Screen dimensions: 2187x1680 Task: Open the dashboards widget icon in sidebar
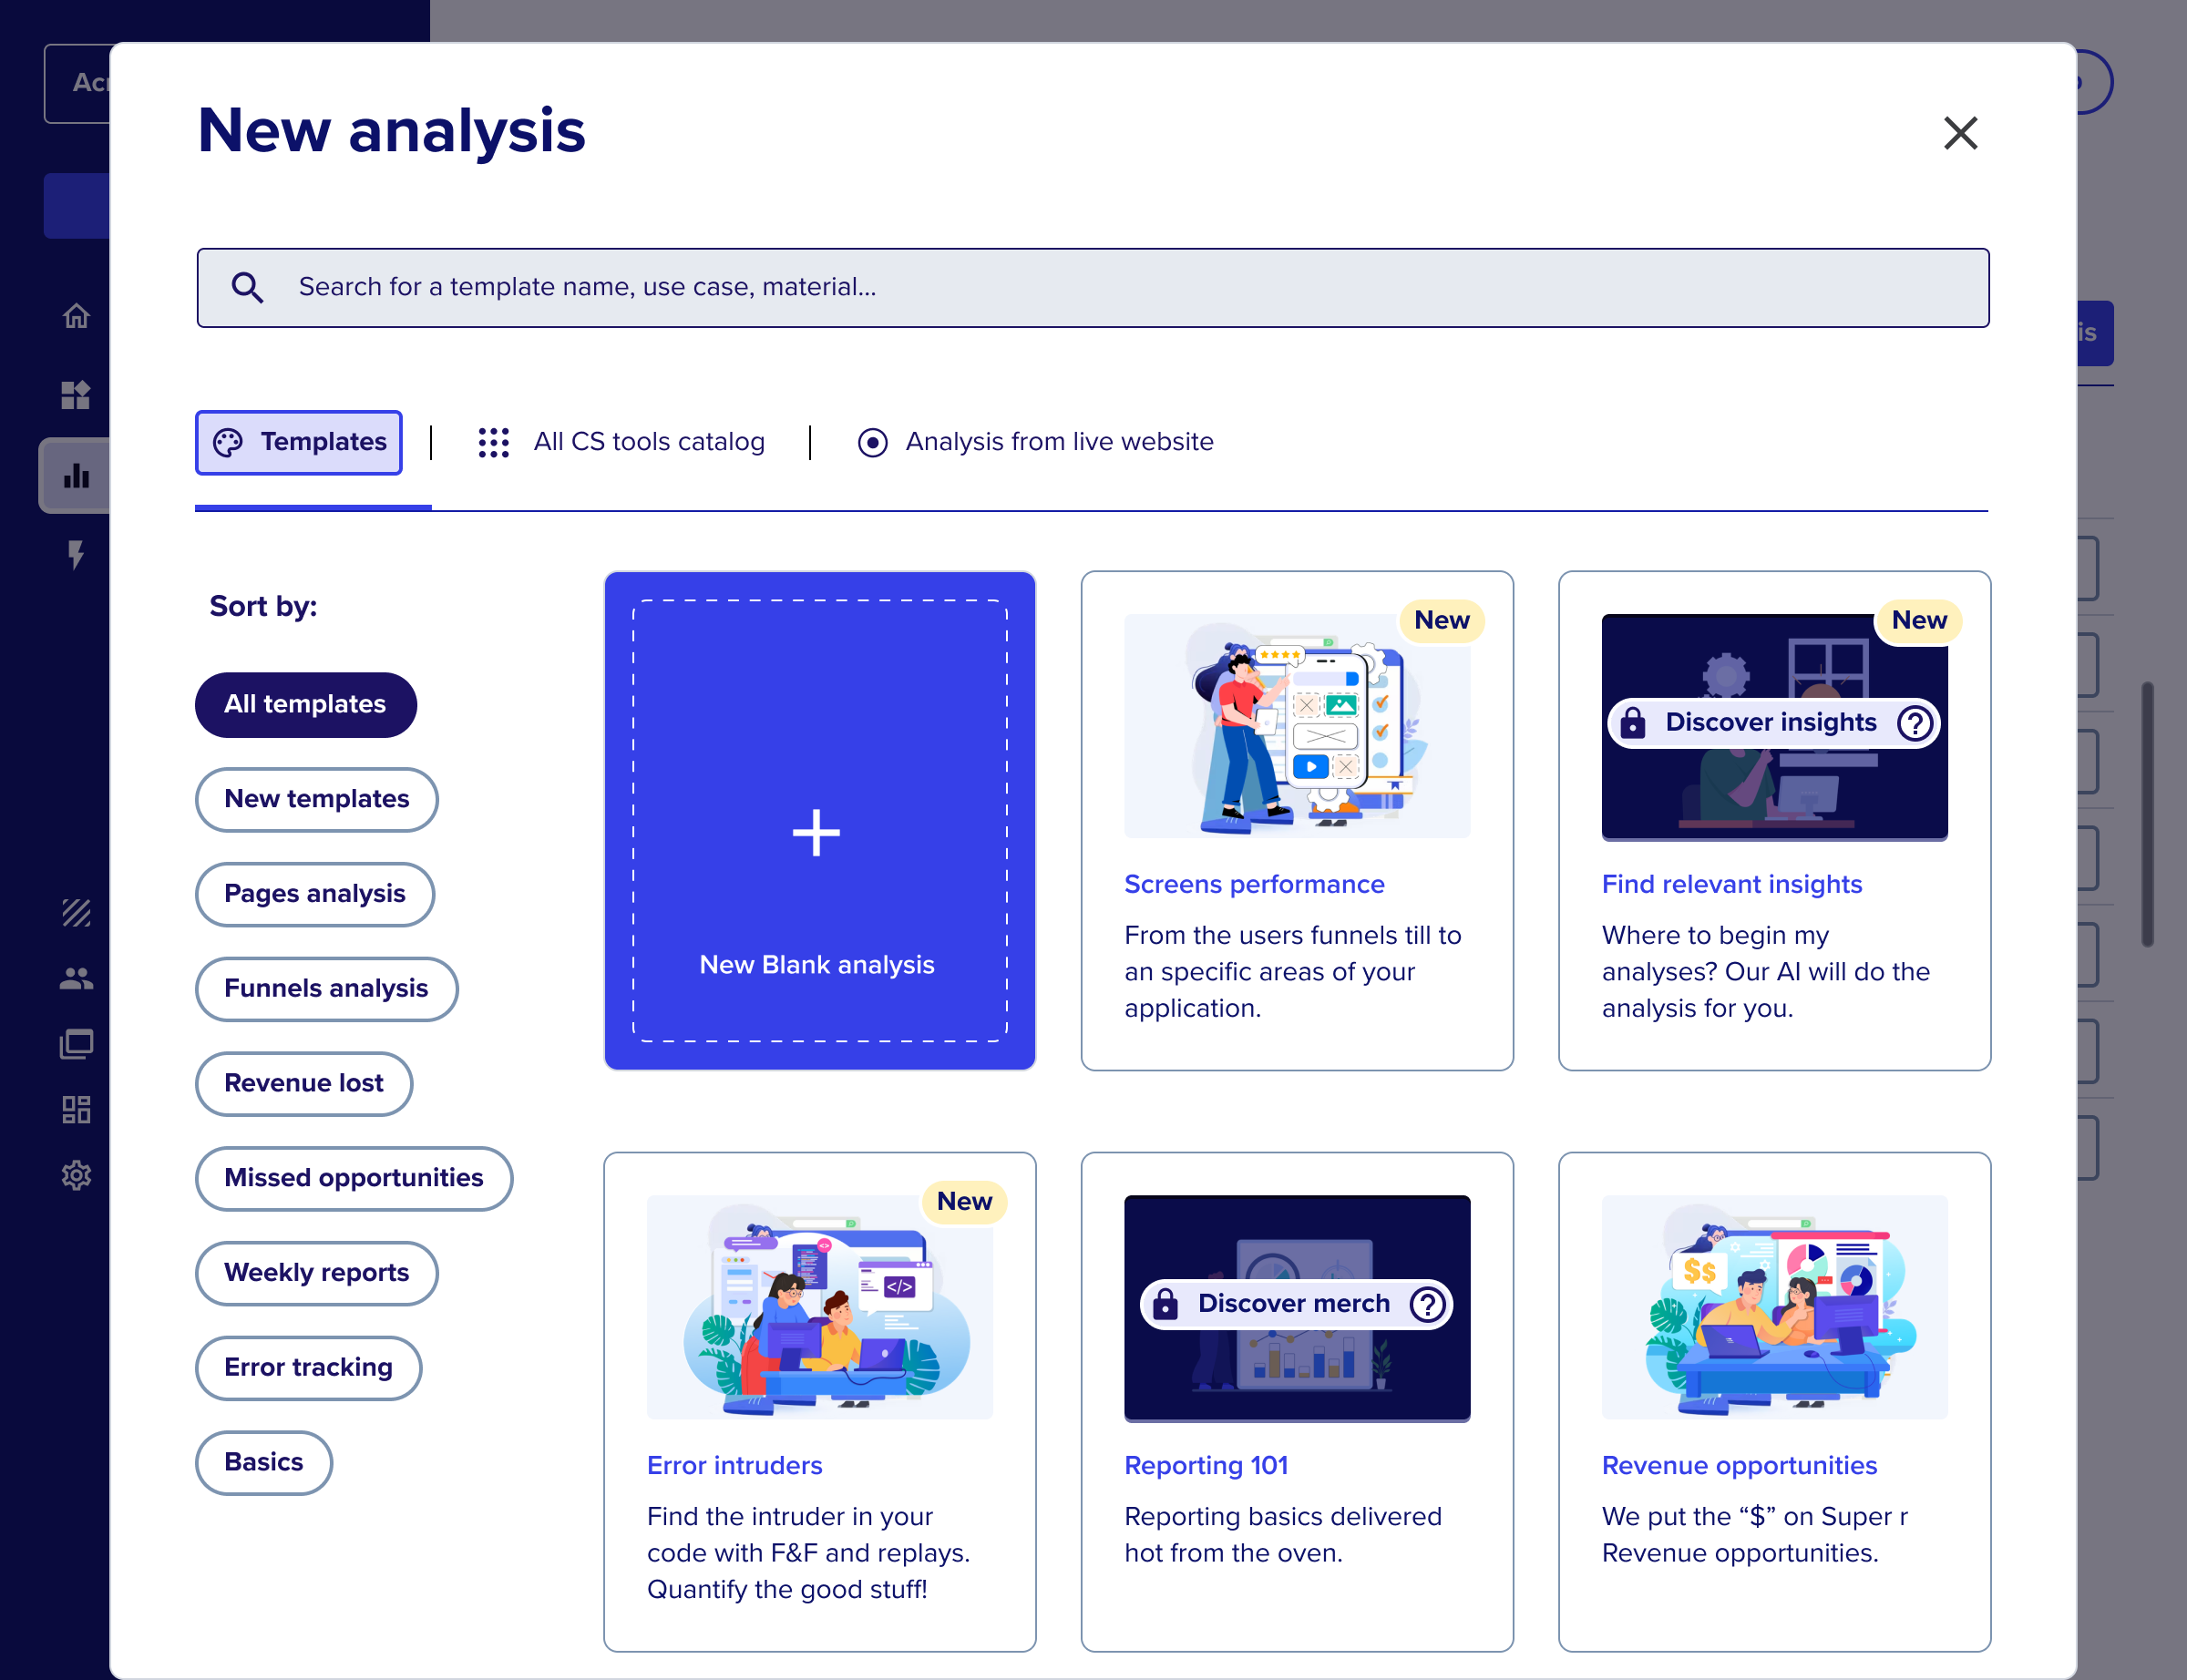click(76, 395)
